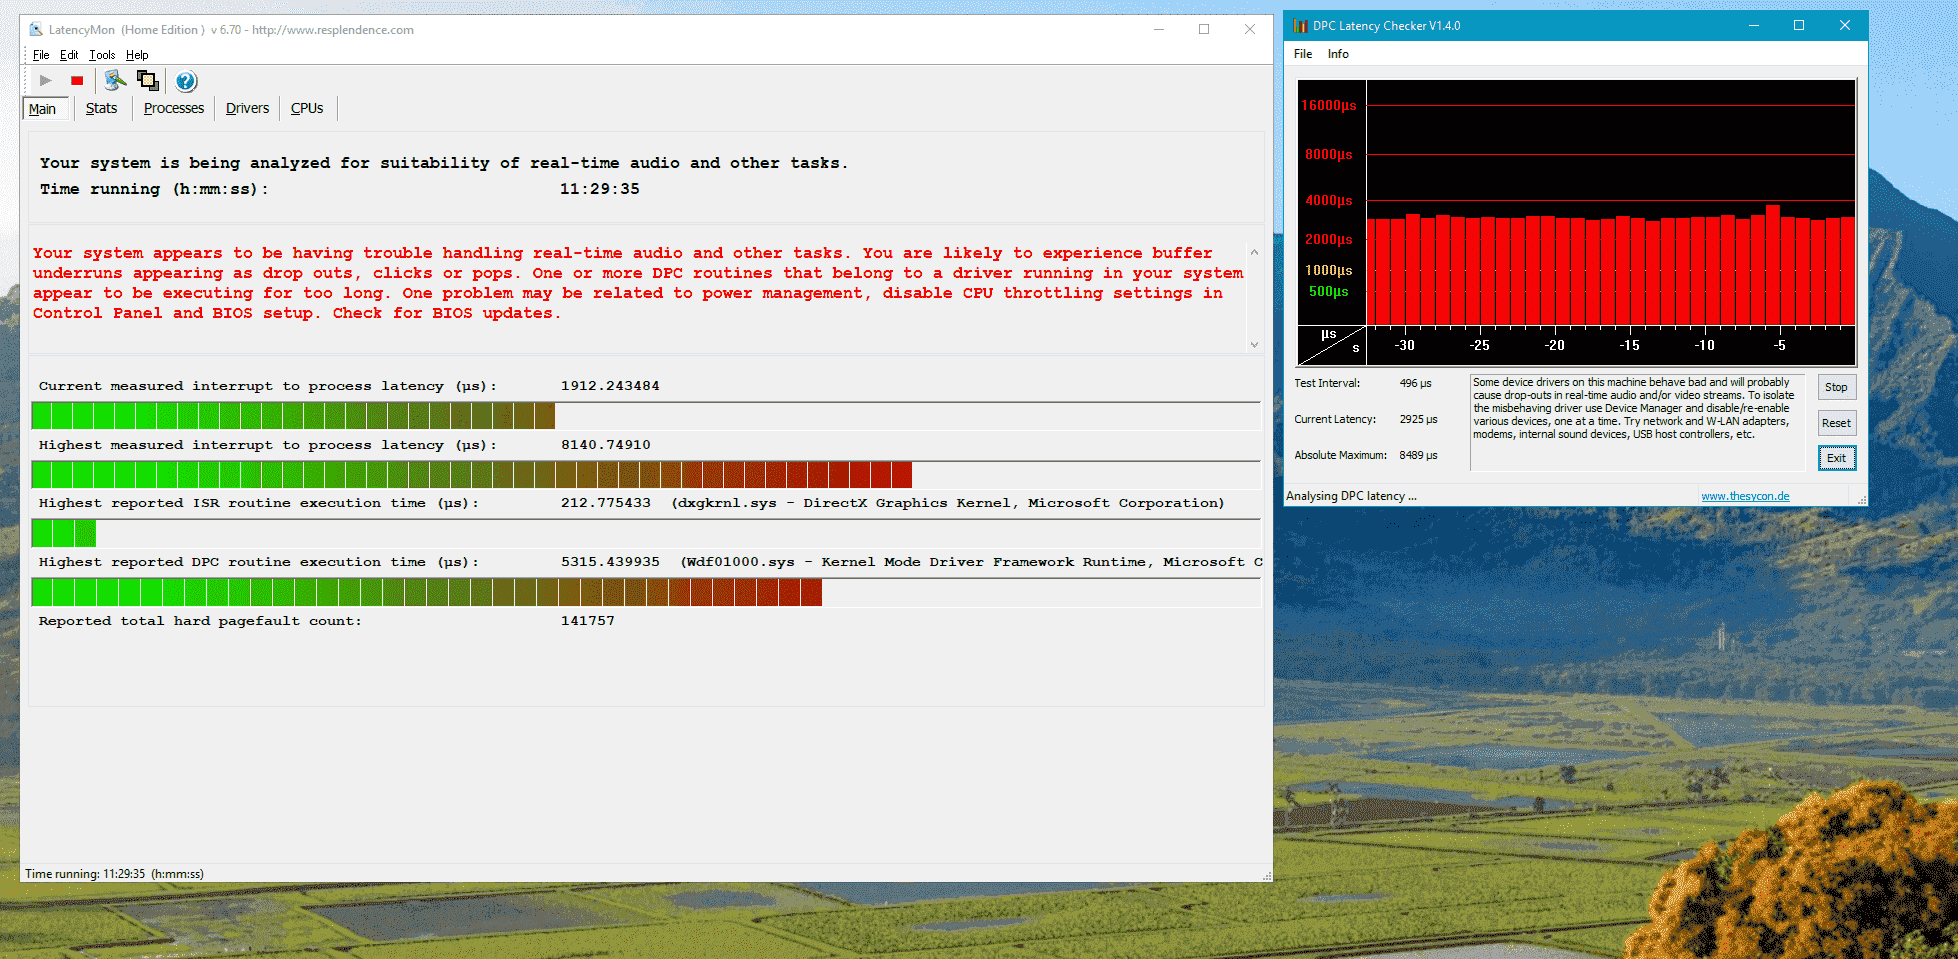The width and height of the screenshot is (1958, 959).
Task: Open the File menu in LatencyMon
Action: coord(41,55)
